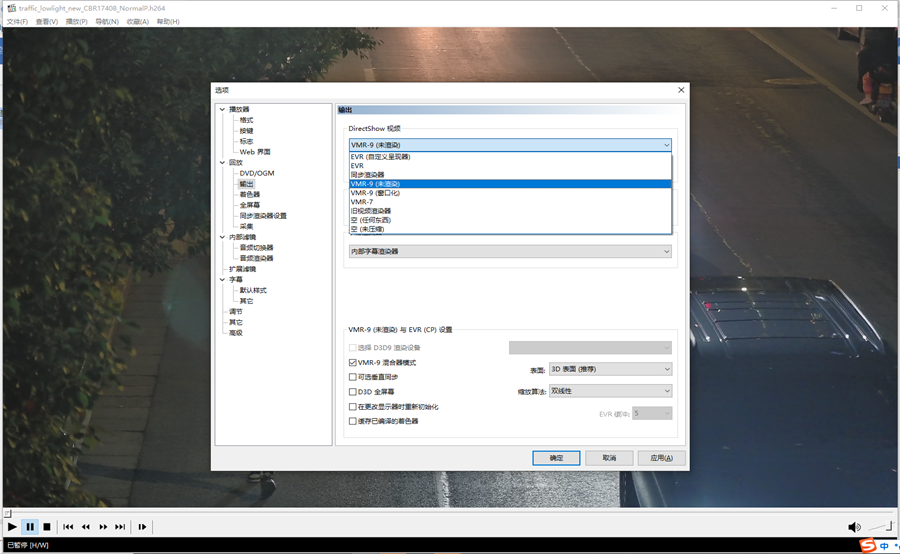Click the fast-forward (increase speed) icon
This screenshot has height=554, width=900.
click(103, 526)
